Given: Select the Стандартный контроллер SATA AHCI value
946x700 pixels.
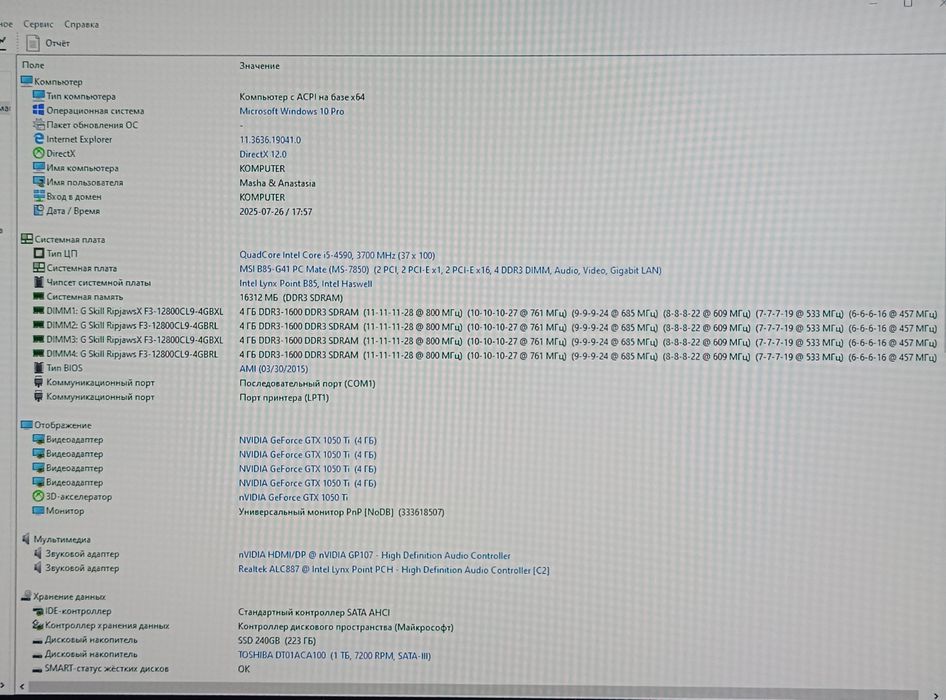Looking at the screenshot, I should click(314, 612).
